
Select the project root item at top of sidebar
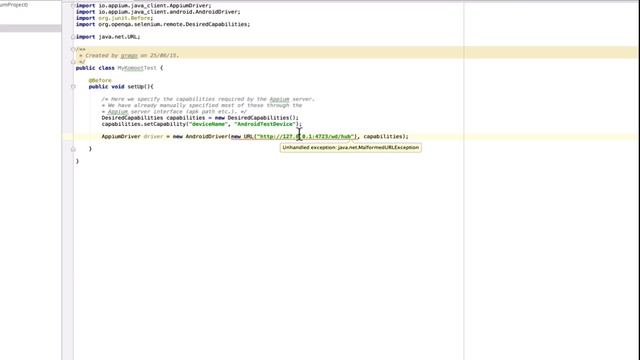click(x=14, y=5)
